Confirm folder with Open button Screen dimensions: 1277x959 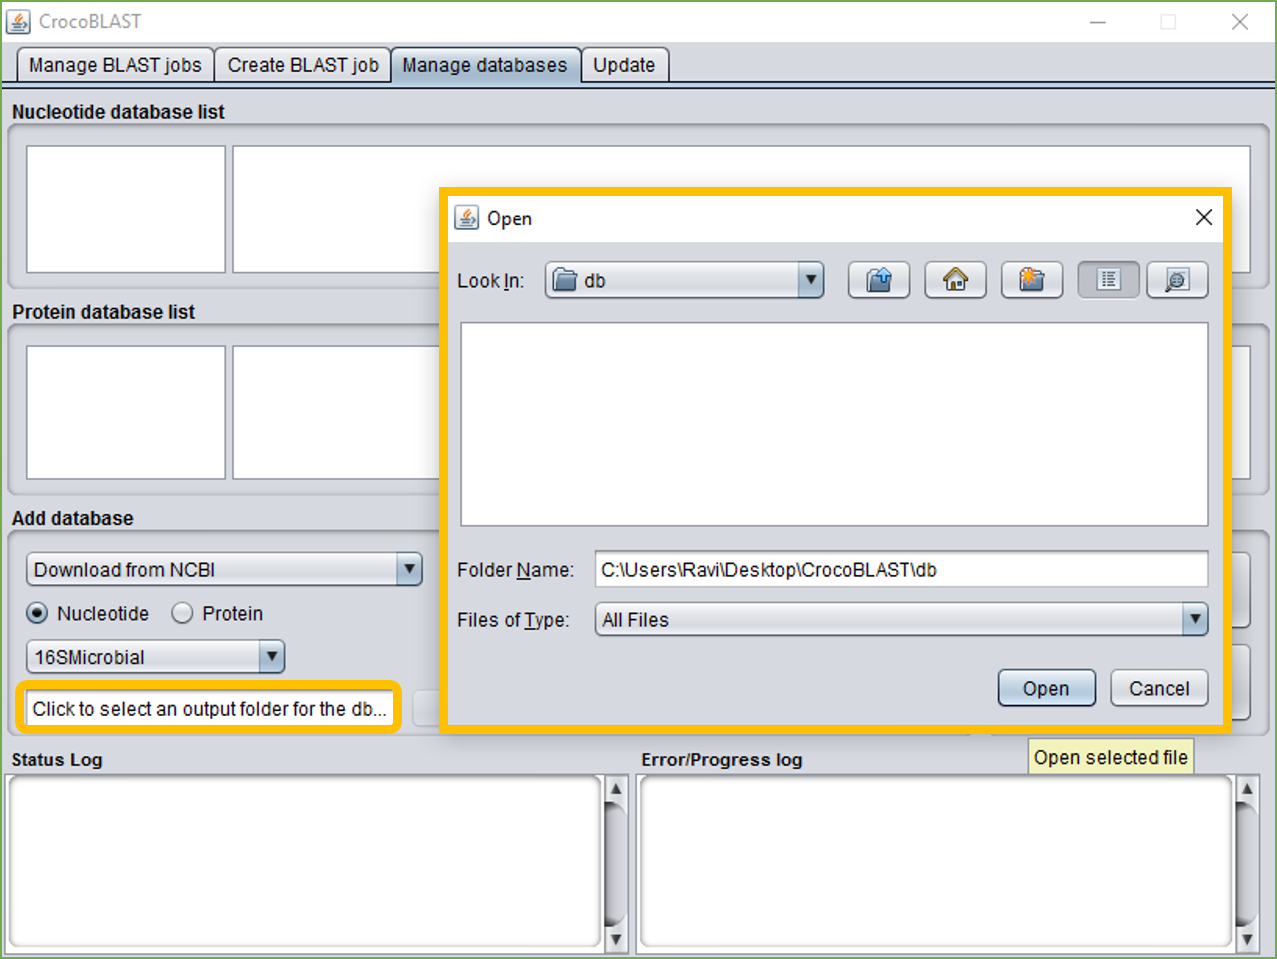click(x=1046, y=688)
